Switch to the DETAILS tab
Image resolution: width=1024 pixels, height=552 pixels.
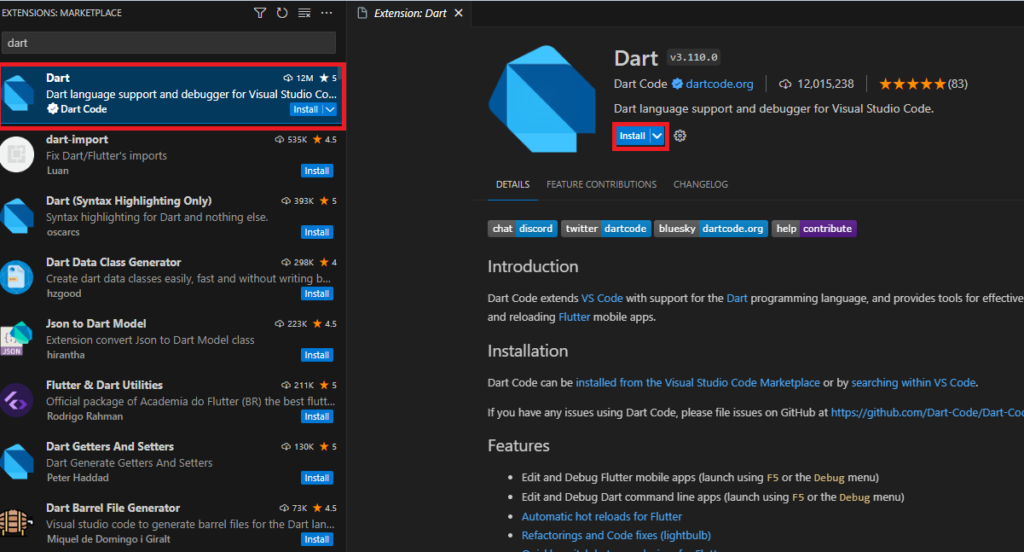pyautogui.click(x=513, y=184)
